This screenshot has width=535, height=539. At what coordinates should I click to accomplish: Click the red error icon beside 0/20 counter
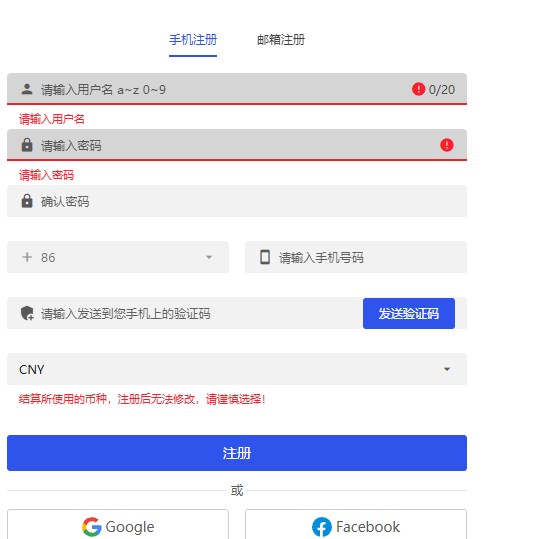coord(418,89)
